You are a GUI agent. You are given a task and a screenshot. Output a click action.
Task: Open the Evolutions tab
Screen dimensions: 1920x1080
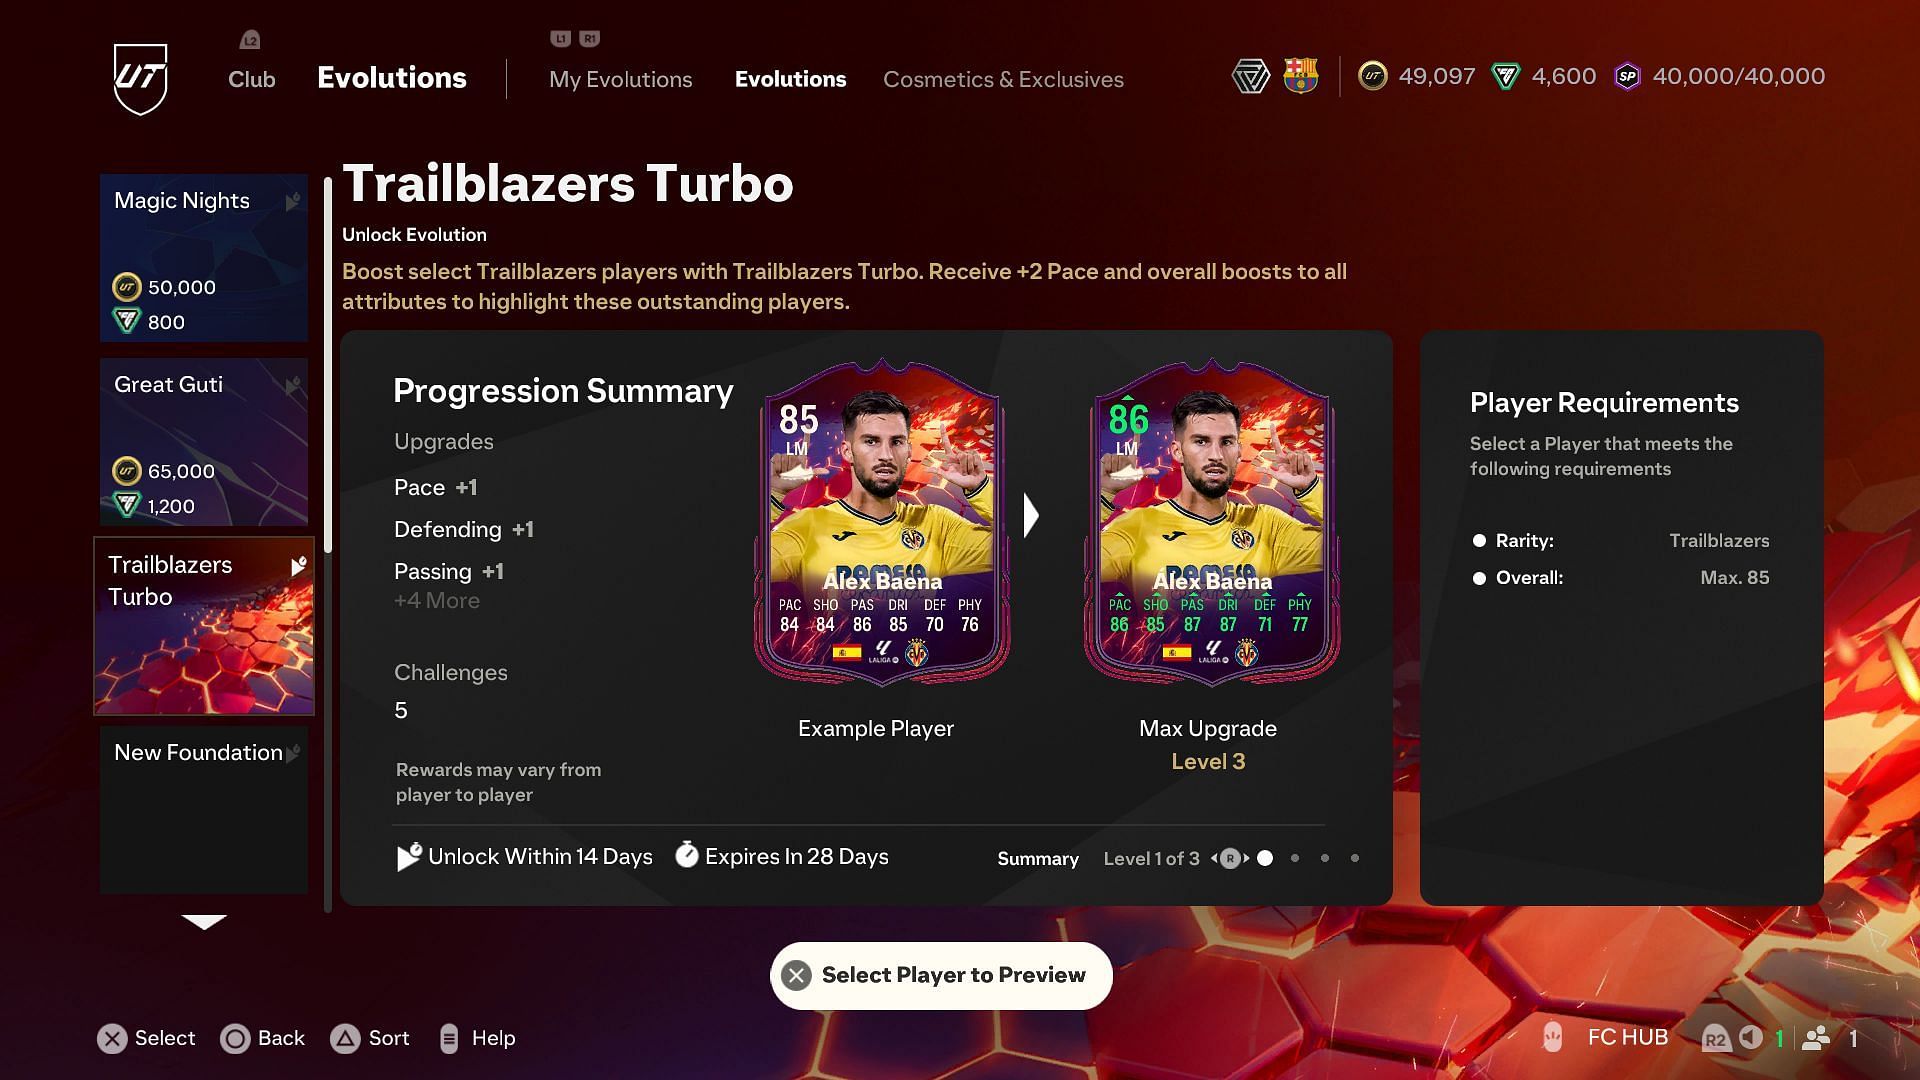pyautogui.click(x=790, y=79)
